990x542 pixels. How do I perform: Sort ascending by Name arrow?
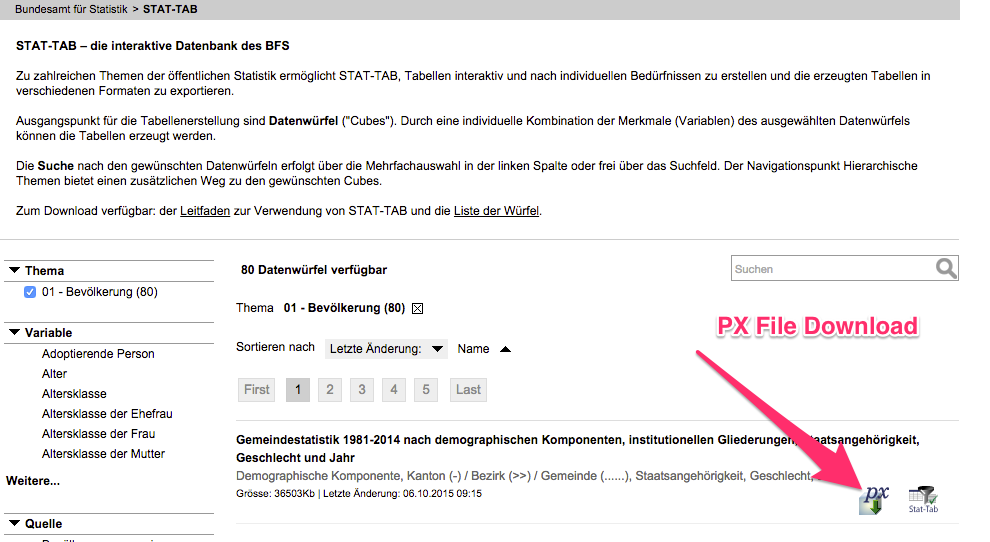pos(505,349)
